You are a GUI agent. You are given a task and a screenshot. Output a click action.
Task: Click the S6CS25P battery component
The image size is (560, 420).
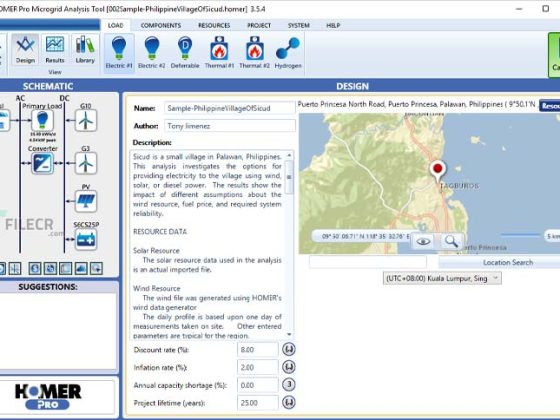click(x=86, y=240)
